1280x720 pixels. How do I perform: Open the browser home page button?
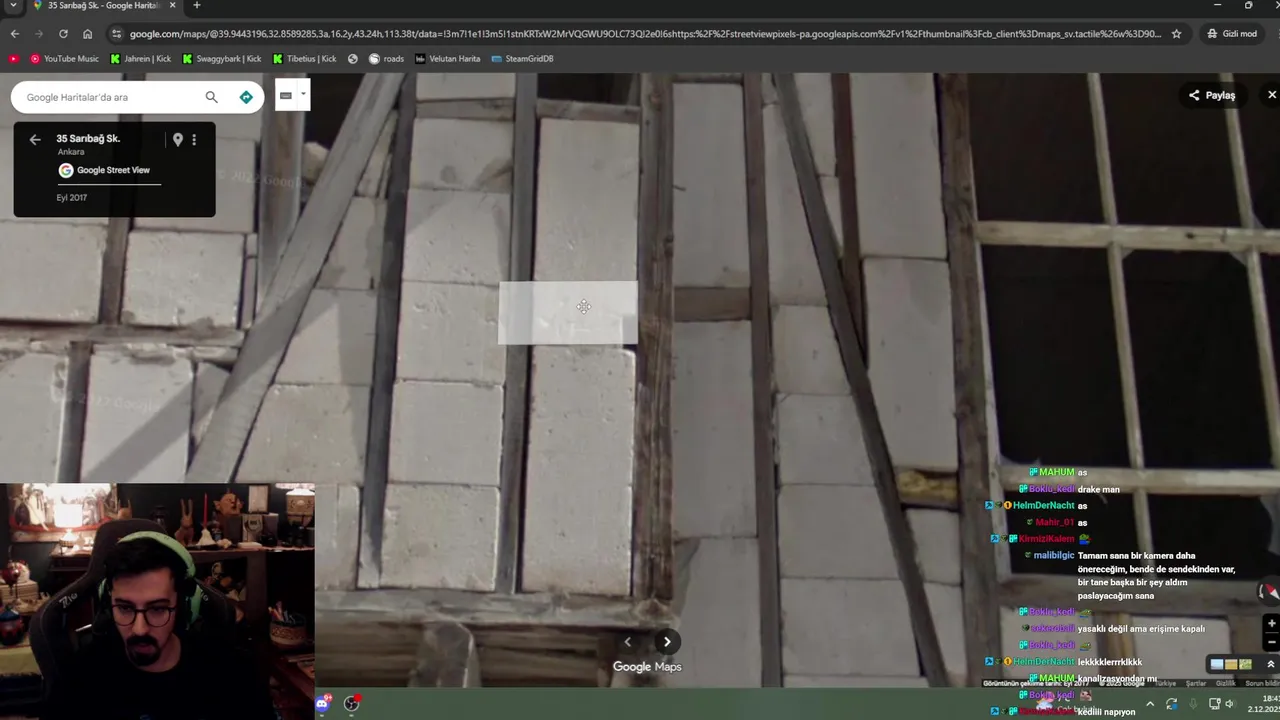tap(87, 34)
